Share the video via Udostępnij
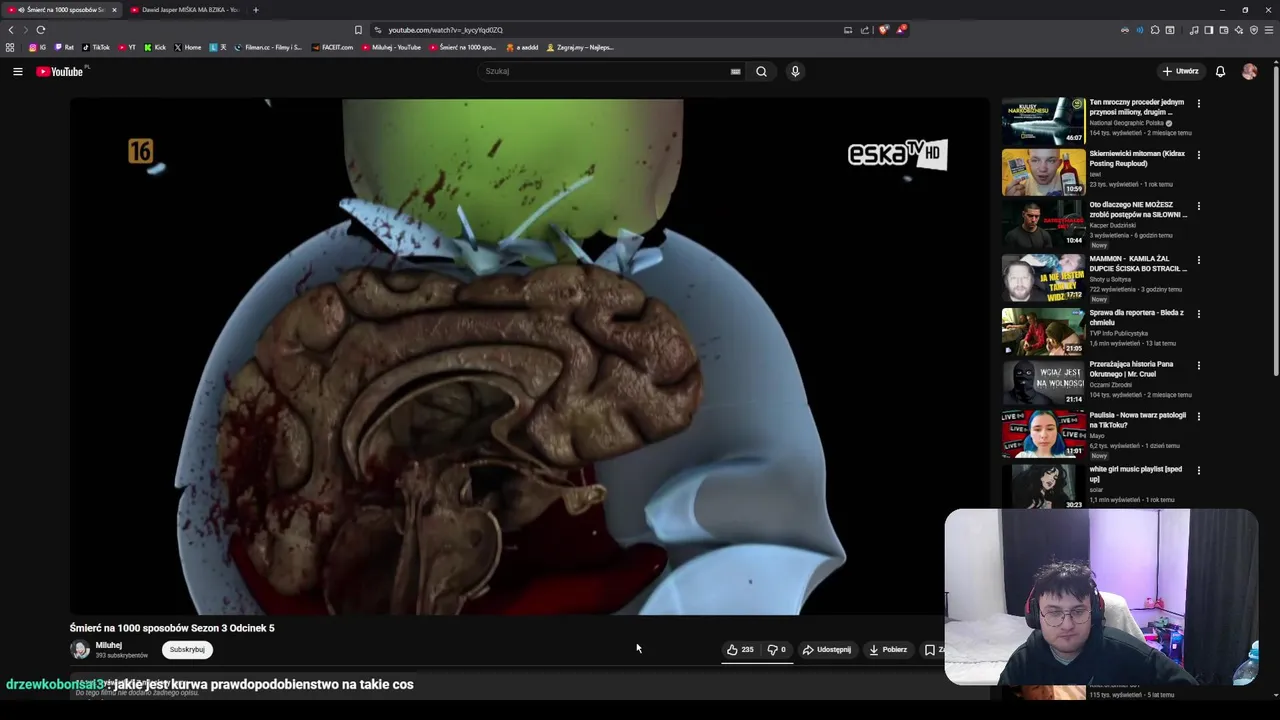This screenshot has height=720, width=1280. pyautogui.click(x=827, y=650)
